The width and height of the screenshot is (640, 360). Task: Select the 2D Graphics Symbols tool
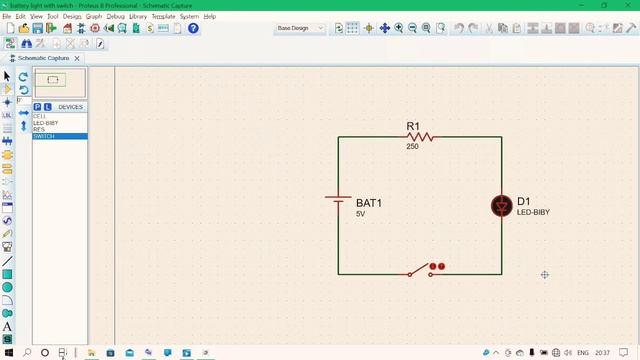tap(7, 339)
